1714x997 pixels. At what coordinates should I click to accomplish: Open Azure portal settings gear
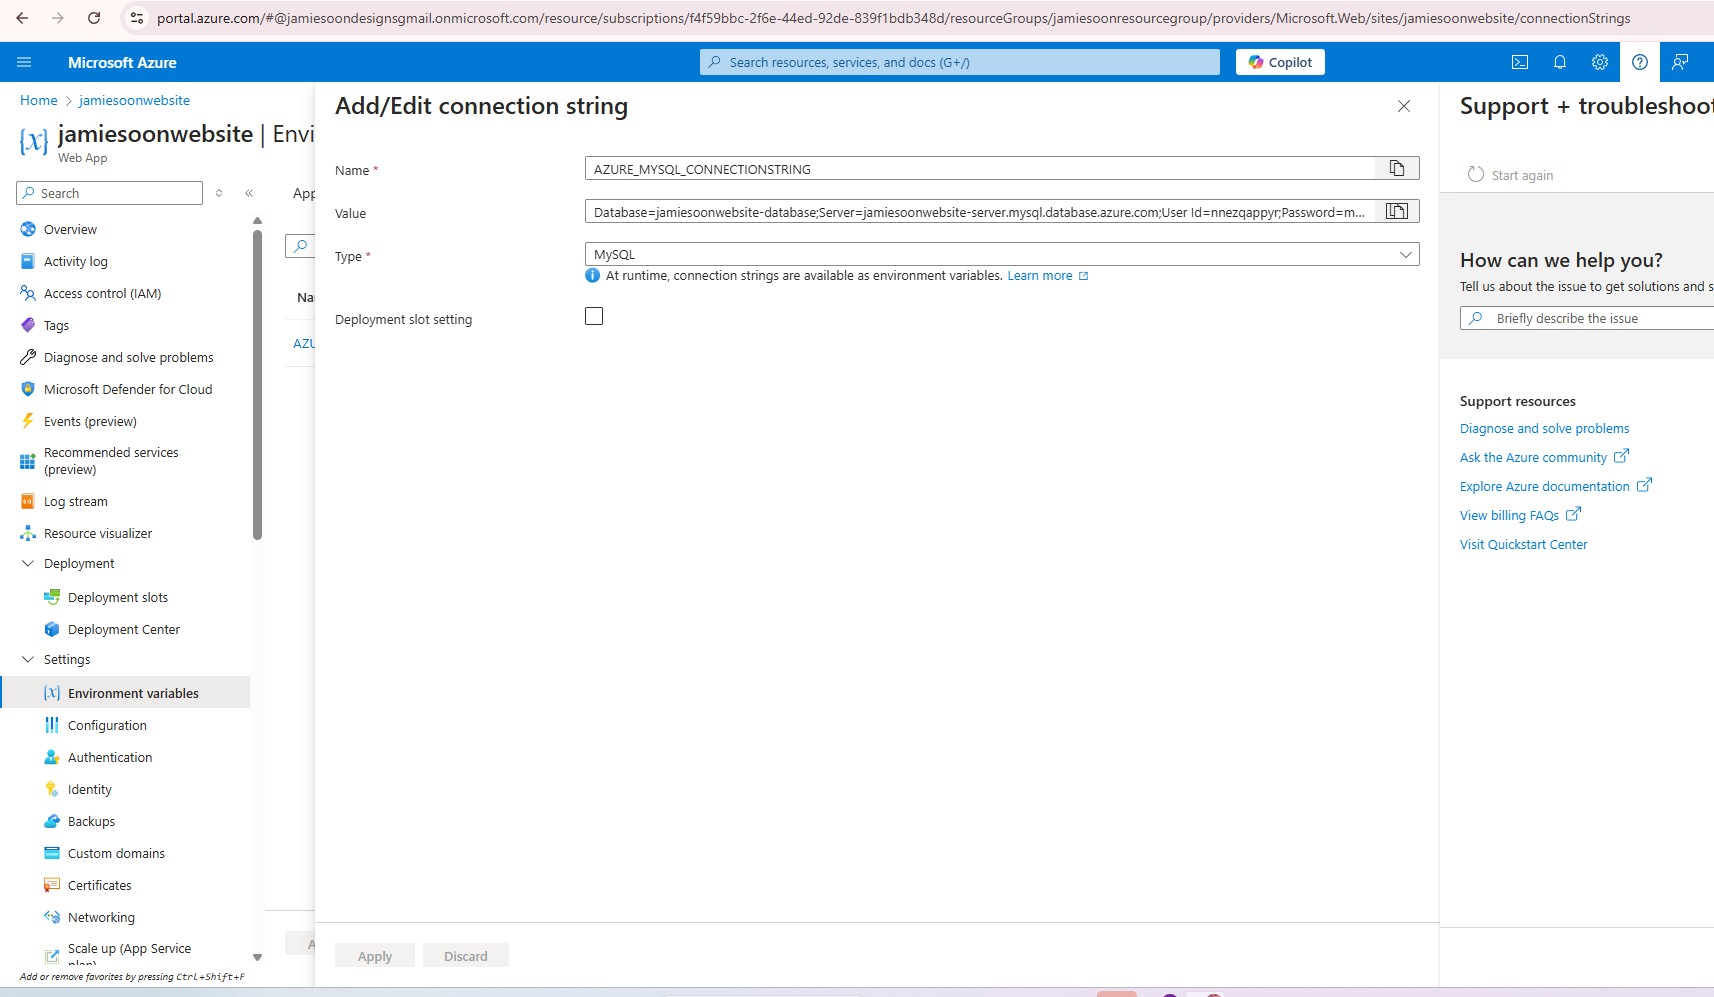point(1598,62)
